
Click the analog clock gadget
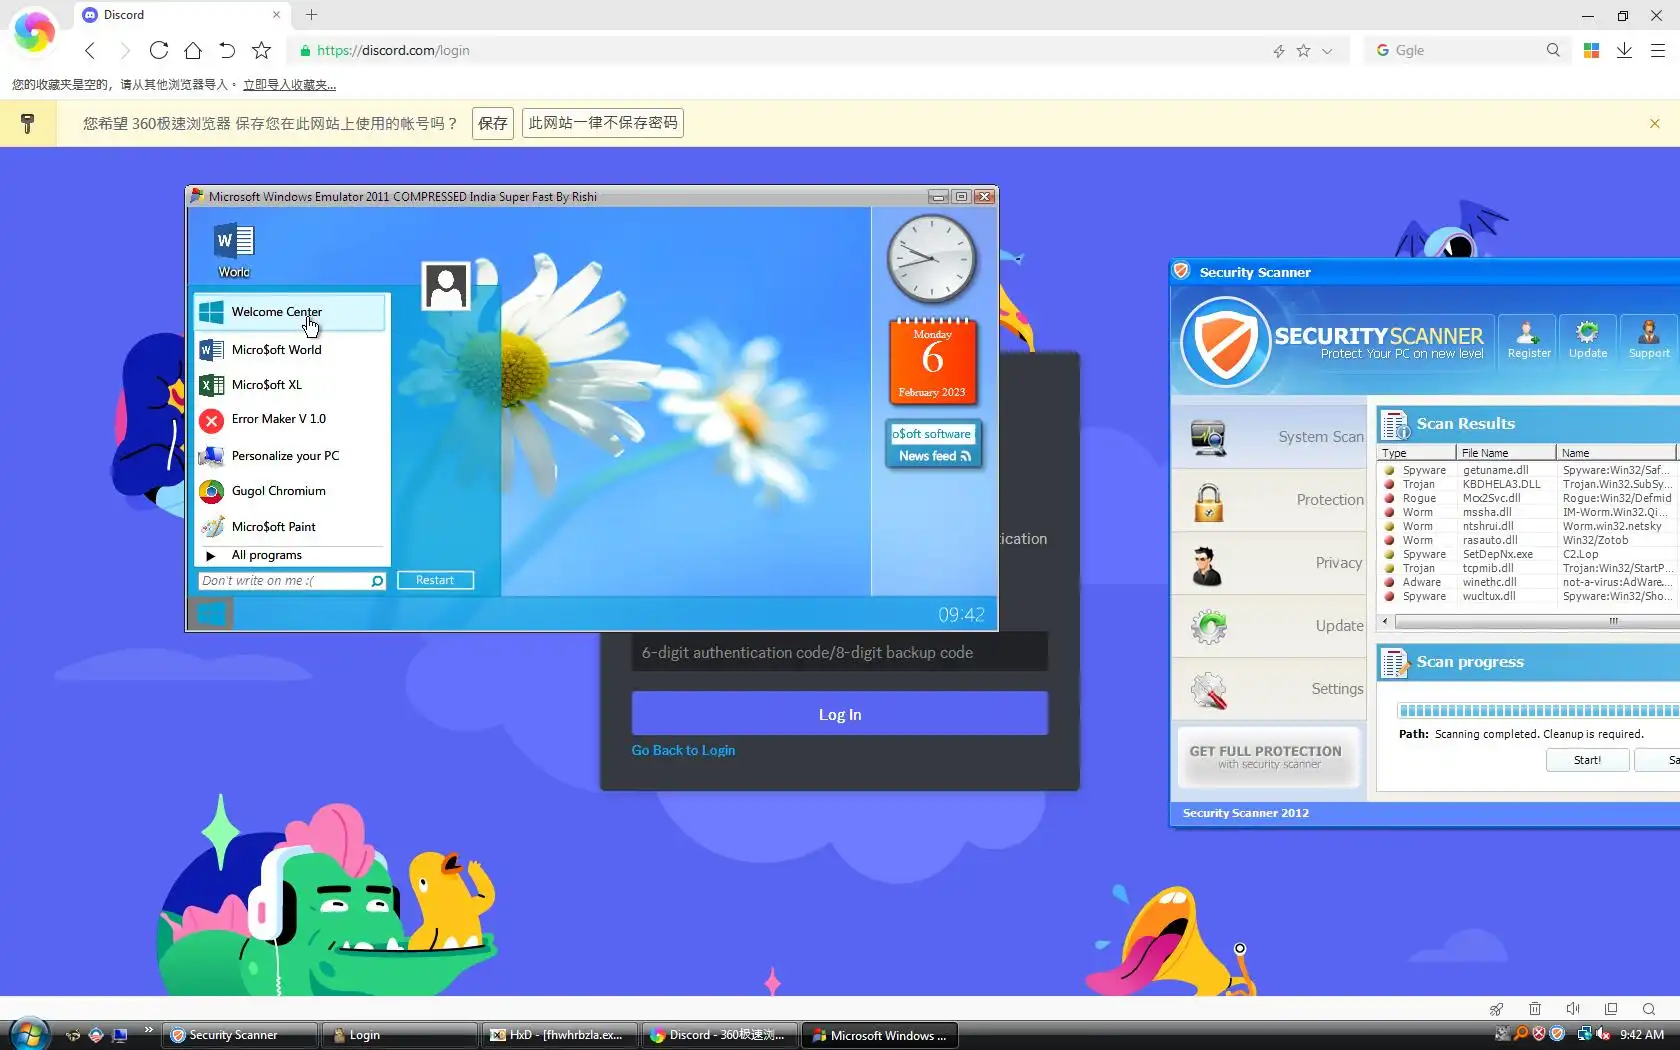pos(931,259)
